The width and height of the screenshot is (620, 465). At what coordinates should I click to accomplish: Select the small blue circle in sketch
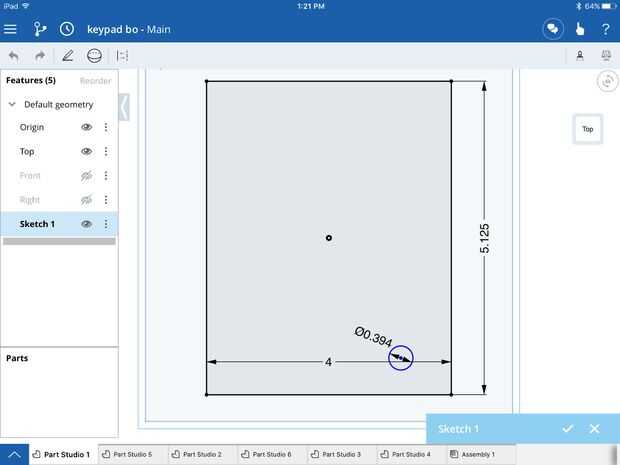click(401, 358)
